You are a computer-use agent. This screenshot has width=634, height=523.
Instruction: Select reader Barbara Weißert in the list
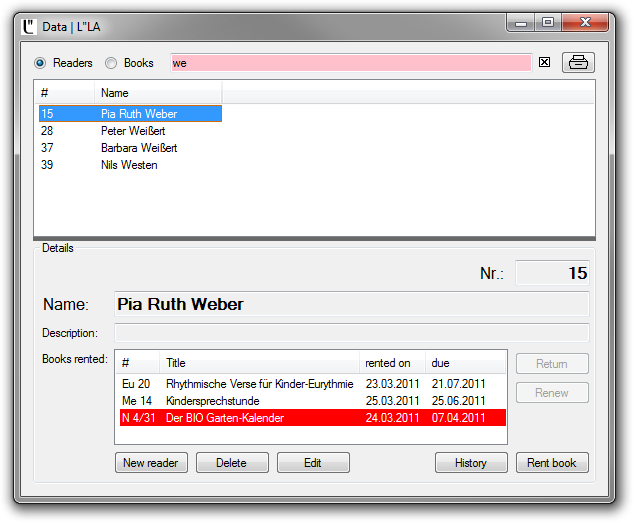tap(138, 148)
